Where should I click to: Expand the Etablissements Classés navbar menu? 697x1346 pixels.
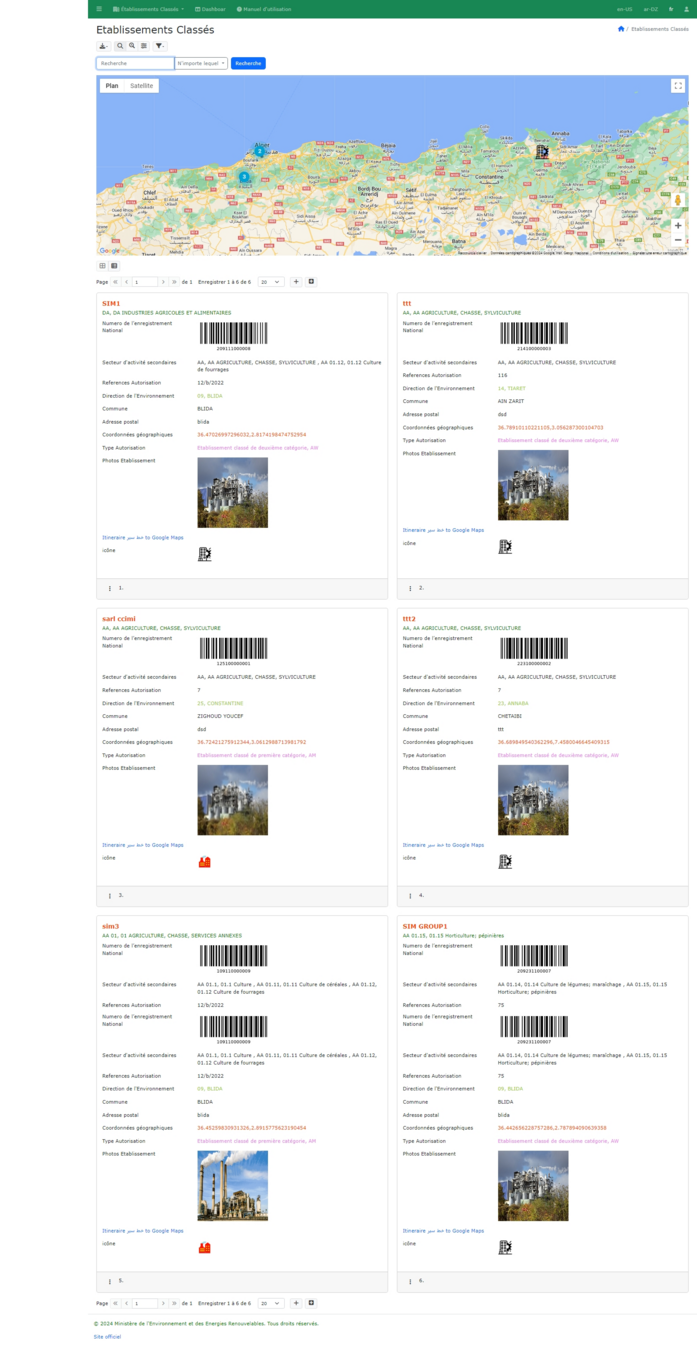pyautogui.click(x=148, y=9)
